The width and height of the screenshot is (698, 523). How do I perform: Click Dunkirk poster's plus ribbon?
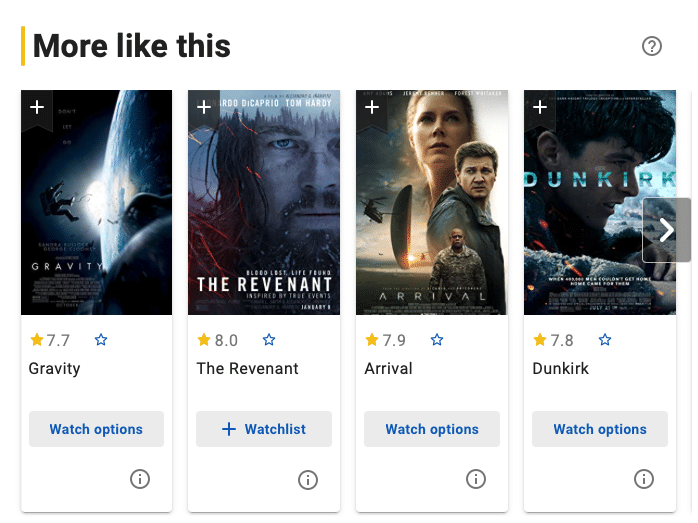coord(541,108)
